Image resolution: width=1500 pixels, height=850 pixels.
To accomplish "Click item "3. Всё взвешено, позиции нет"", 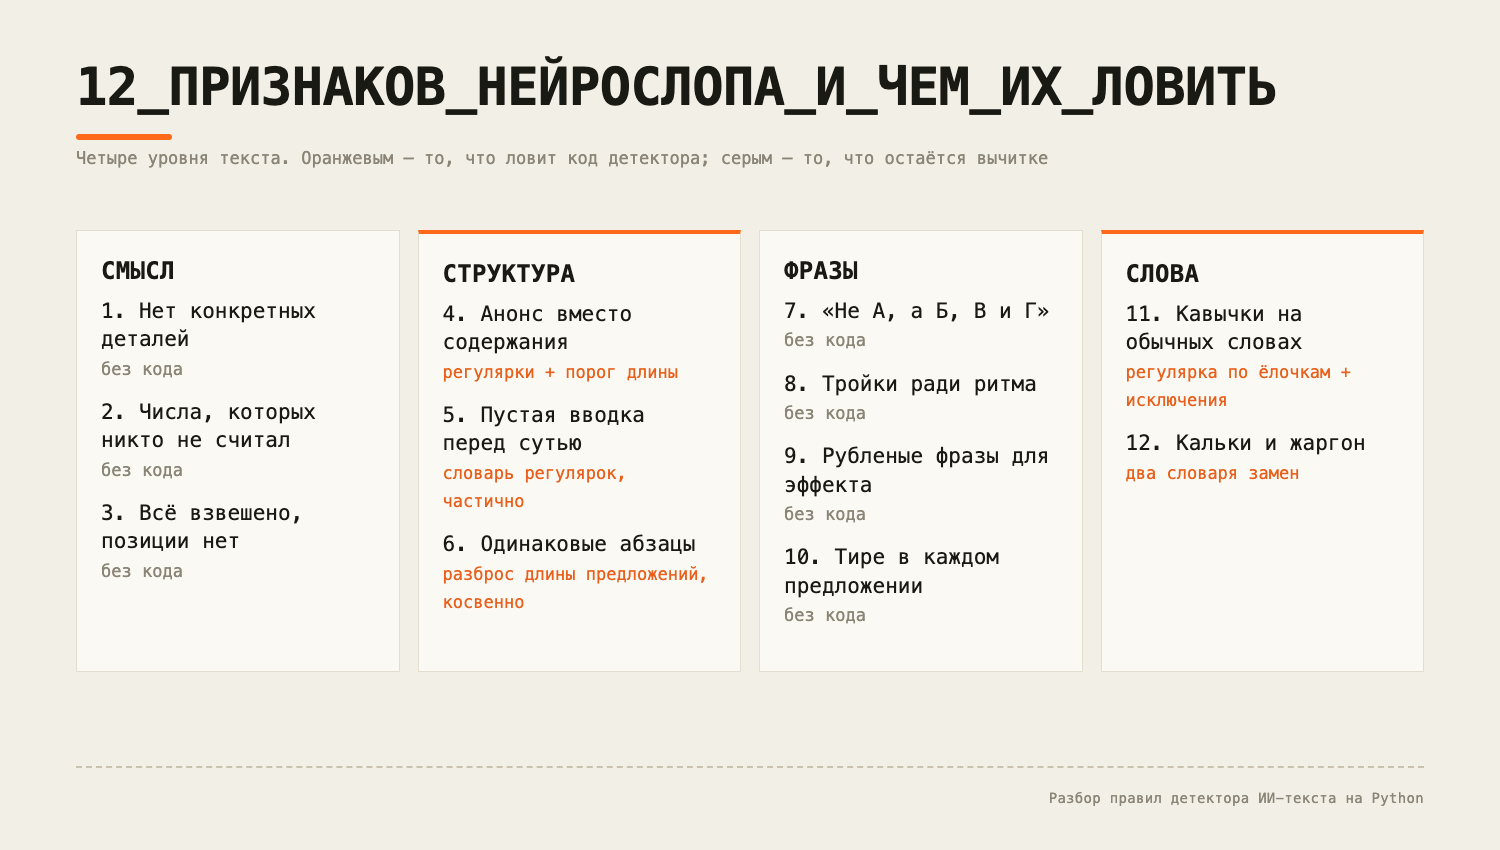I will tap(201, 527).
